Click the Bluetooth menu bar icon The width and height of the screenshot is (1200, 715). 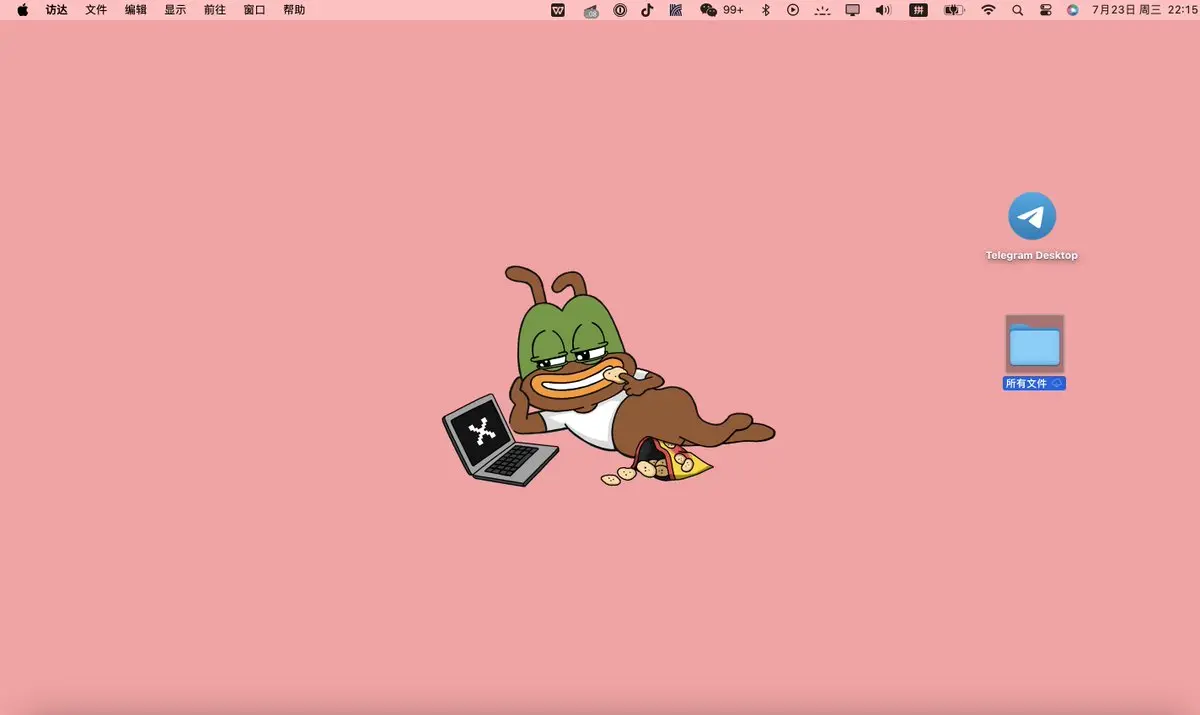pyautogui.click(x=766, y=10)
